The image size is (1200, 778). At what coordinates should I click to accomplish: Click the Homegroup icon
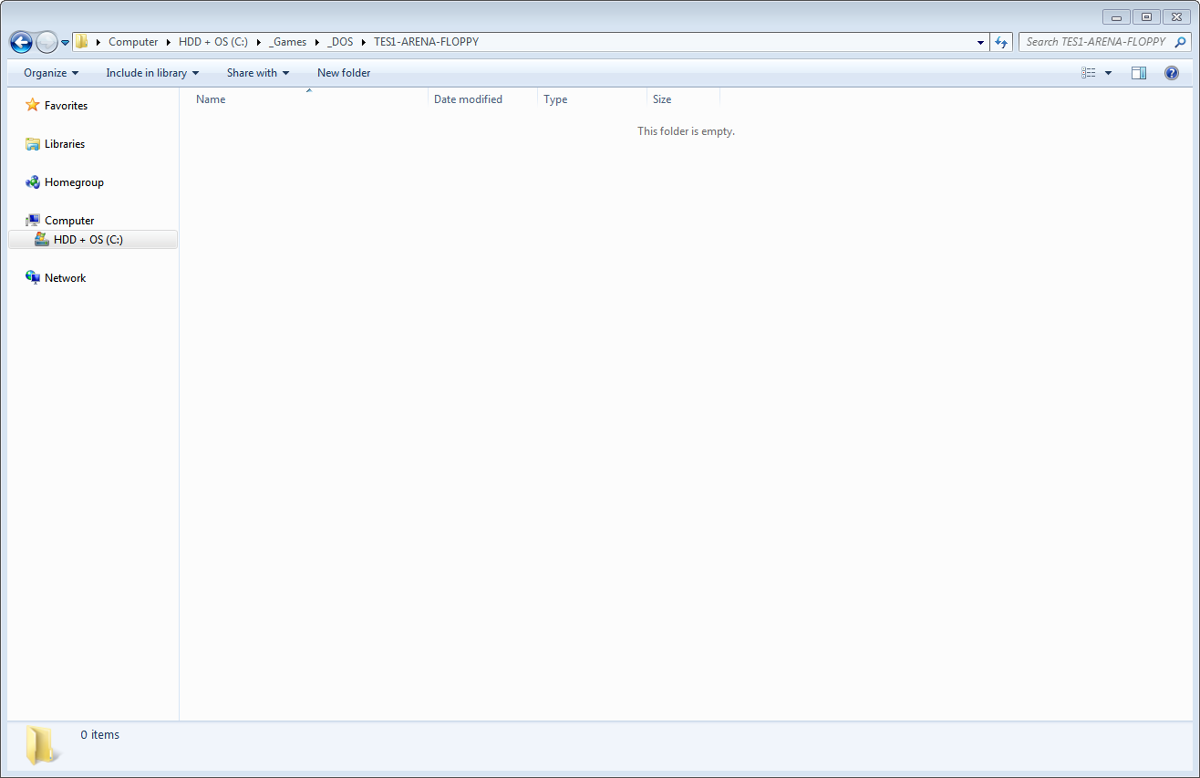click(32, 182)
